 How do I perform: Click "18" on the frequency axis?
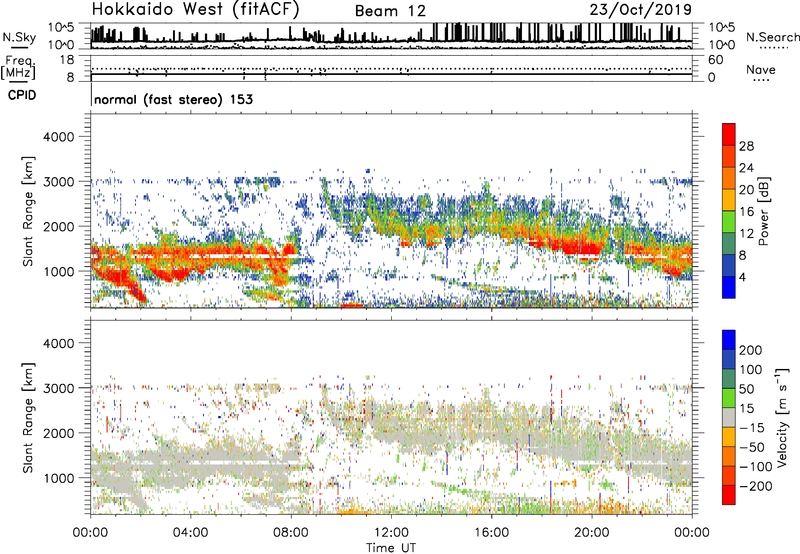tap(67, 60)
